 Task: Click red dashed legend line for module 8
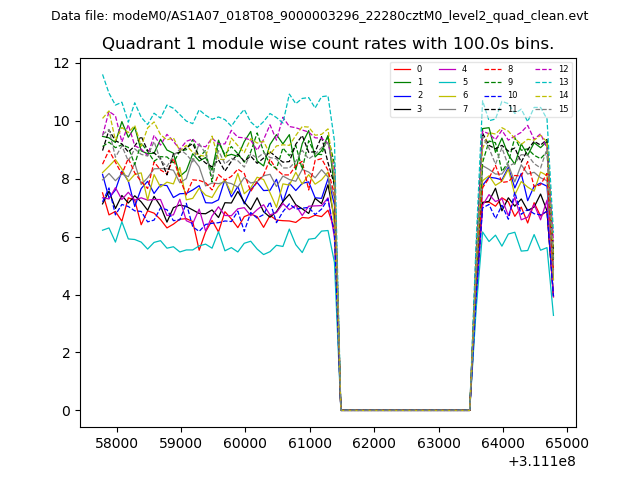point(493,69)
